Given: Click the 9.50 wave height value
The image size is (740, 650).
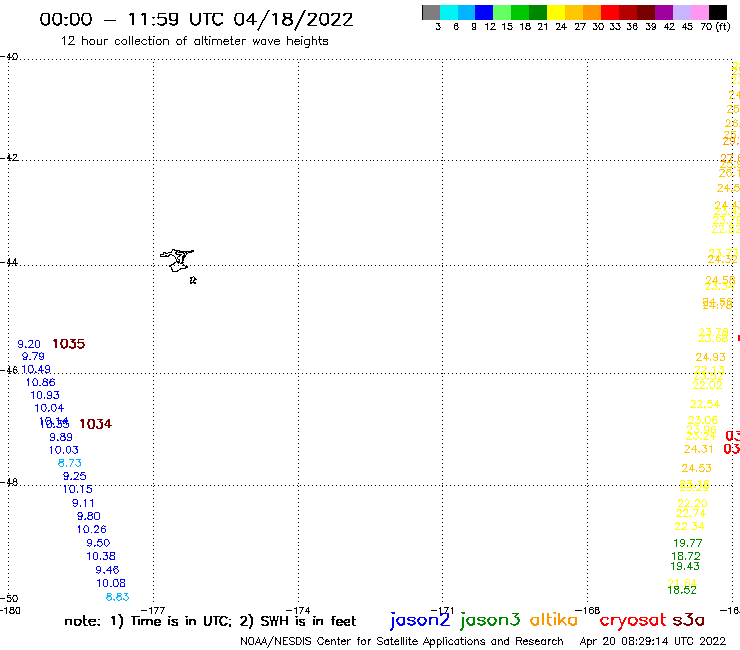Looking at the screenshot, I should click(98, 543).
